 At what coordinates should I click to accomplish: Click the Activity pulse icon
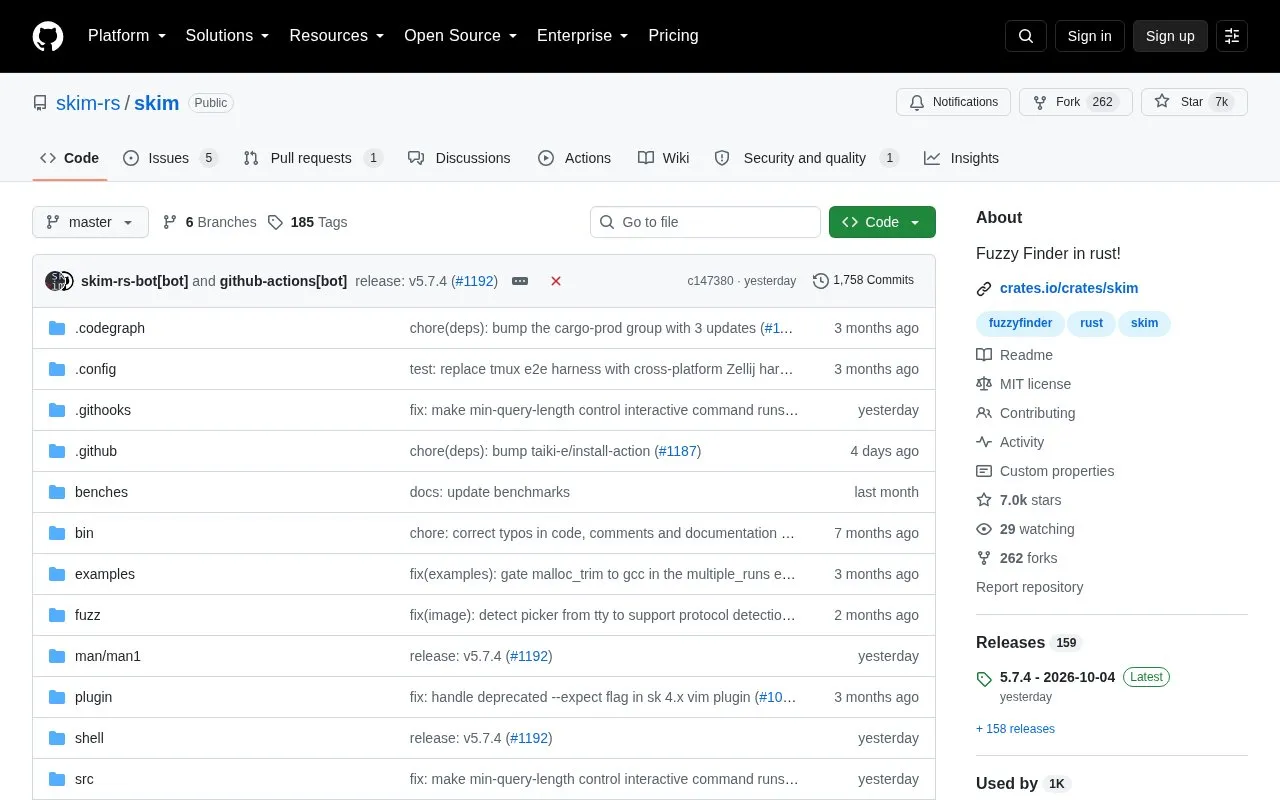984,442
